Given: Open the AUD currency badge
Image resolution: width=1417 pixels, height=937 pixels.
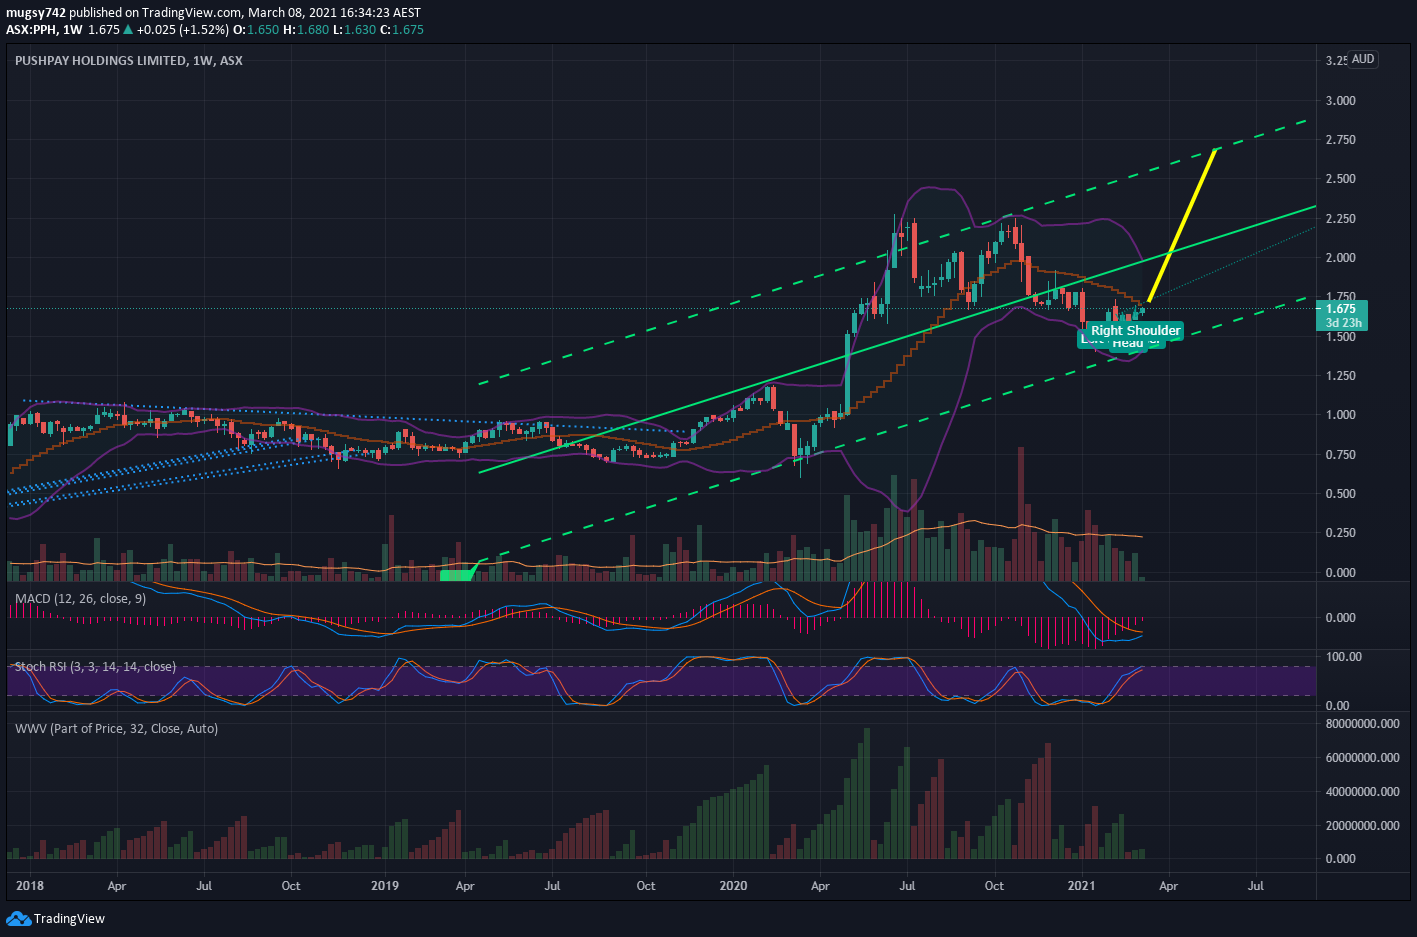Looking at the screenshot, I should pos(1363,59).
